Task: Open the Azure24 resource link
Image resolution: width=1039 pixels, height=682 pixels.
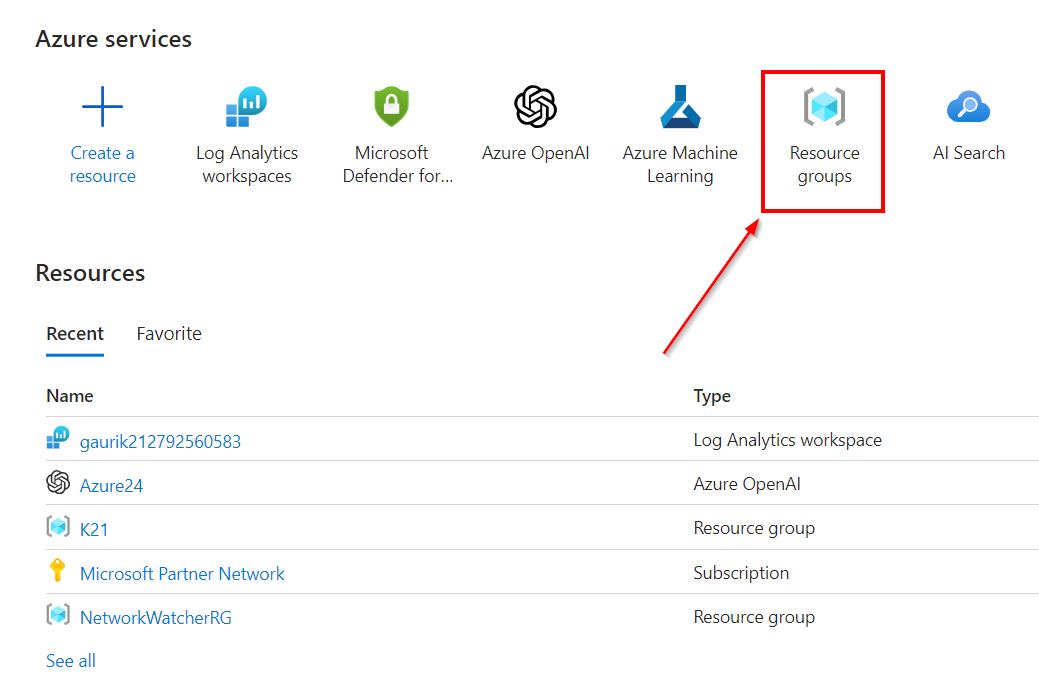Action: pyautogui.click(x=111, y=485)
